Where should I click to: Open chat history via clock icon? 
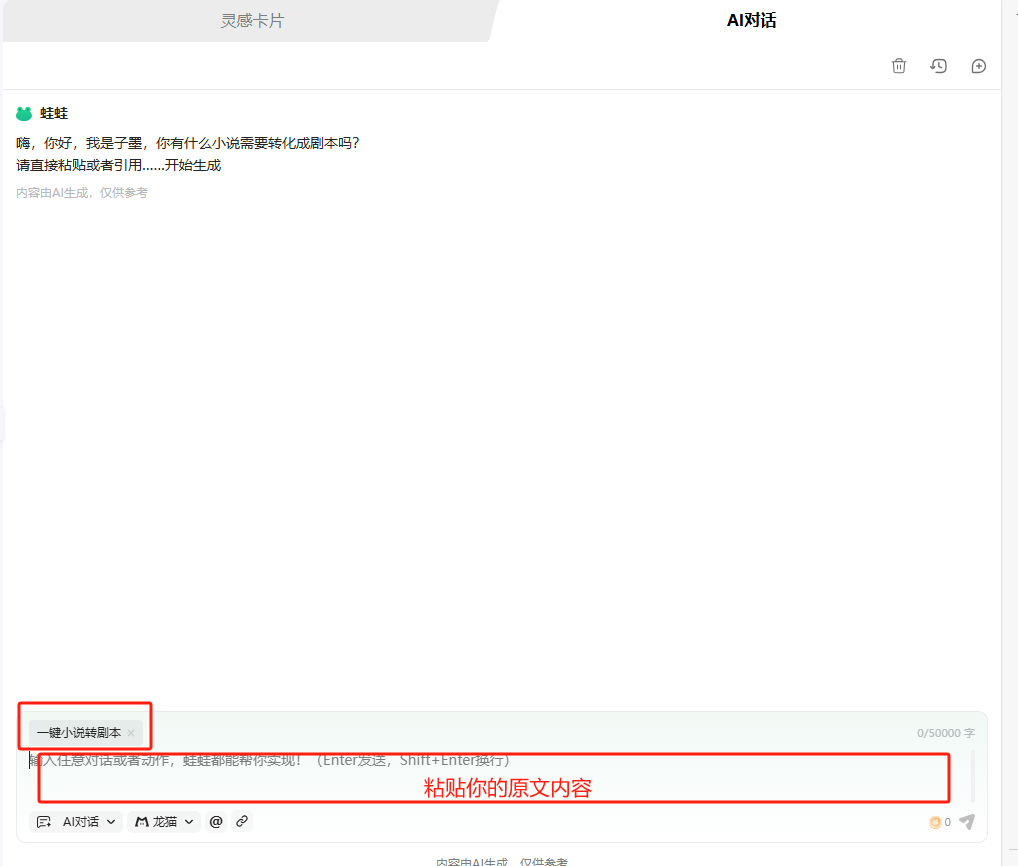pos(938,66)
